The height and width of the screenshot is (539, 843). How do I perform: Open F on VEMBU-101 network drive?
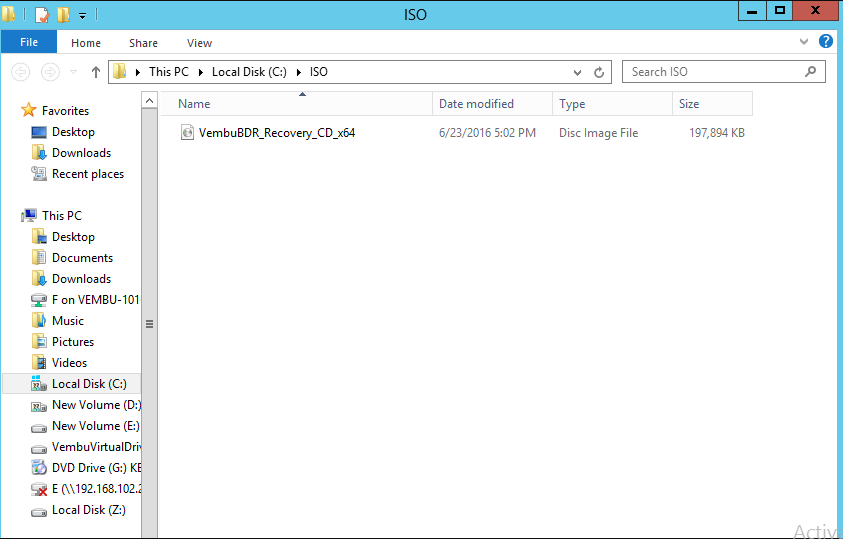point(96,299)
